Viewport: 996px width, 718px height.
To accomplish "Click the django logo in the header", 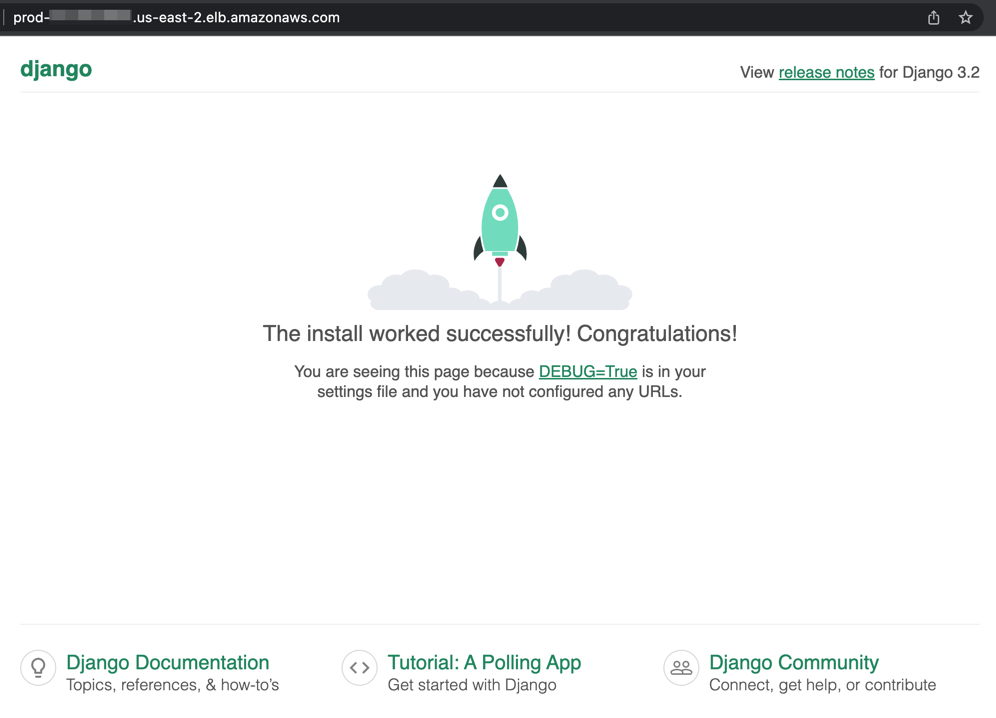I will click(x=56, y=69).
